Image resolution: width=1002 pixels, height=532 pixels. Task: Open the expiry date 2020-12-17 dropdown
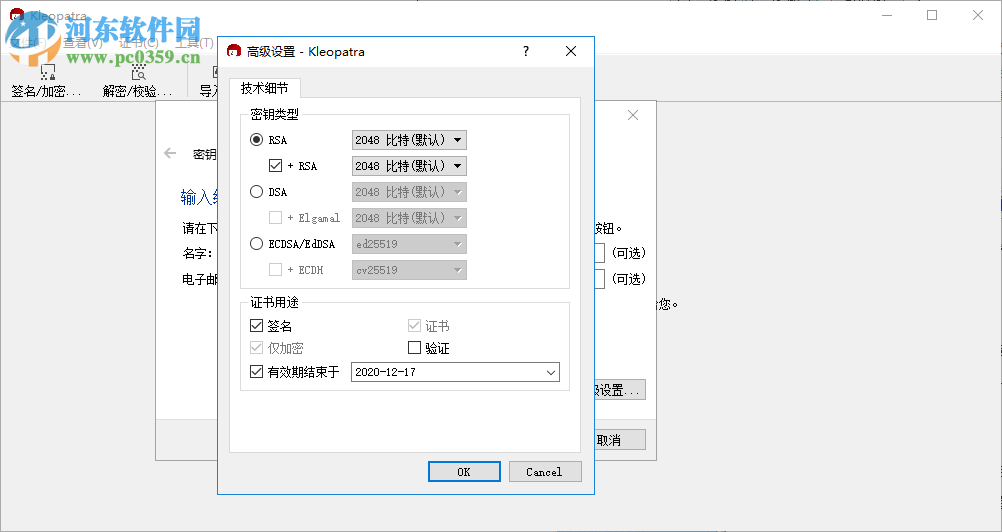[455, 372]
